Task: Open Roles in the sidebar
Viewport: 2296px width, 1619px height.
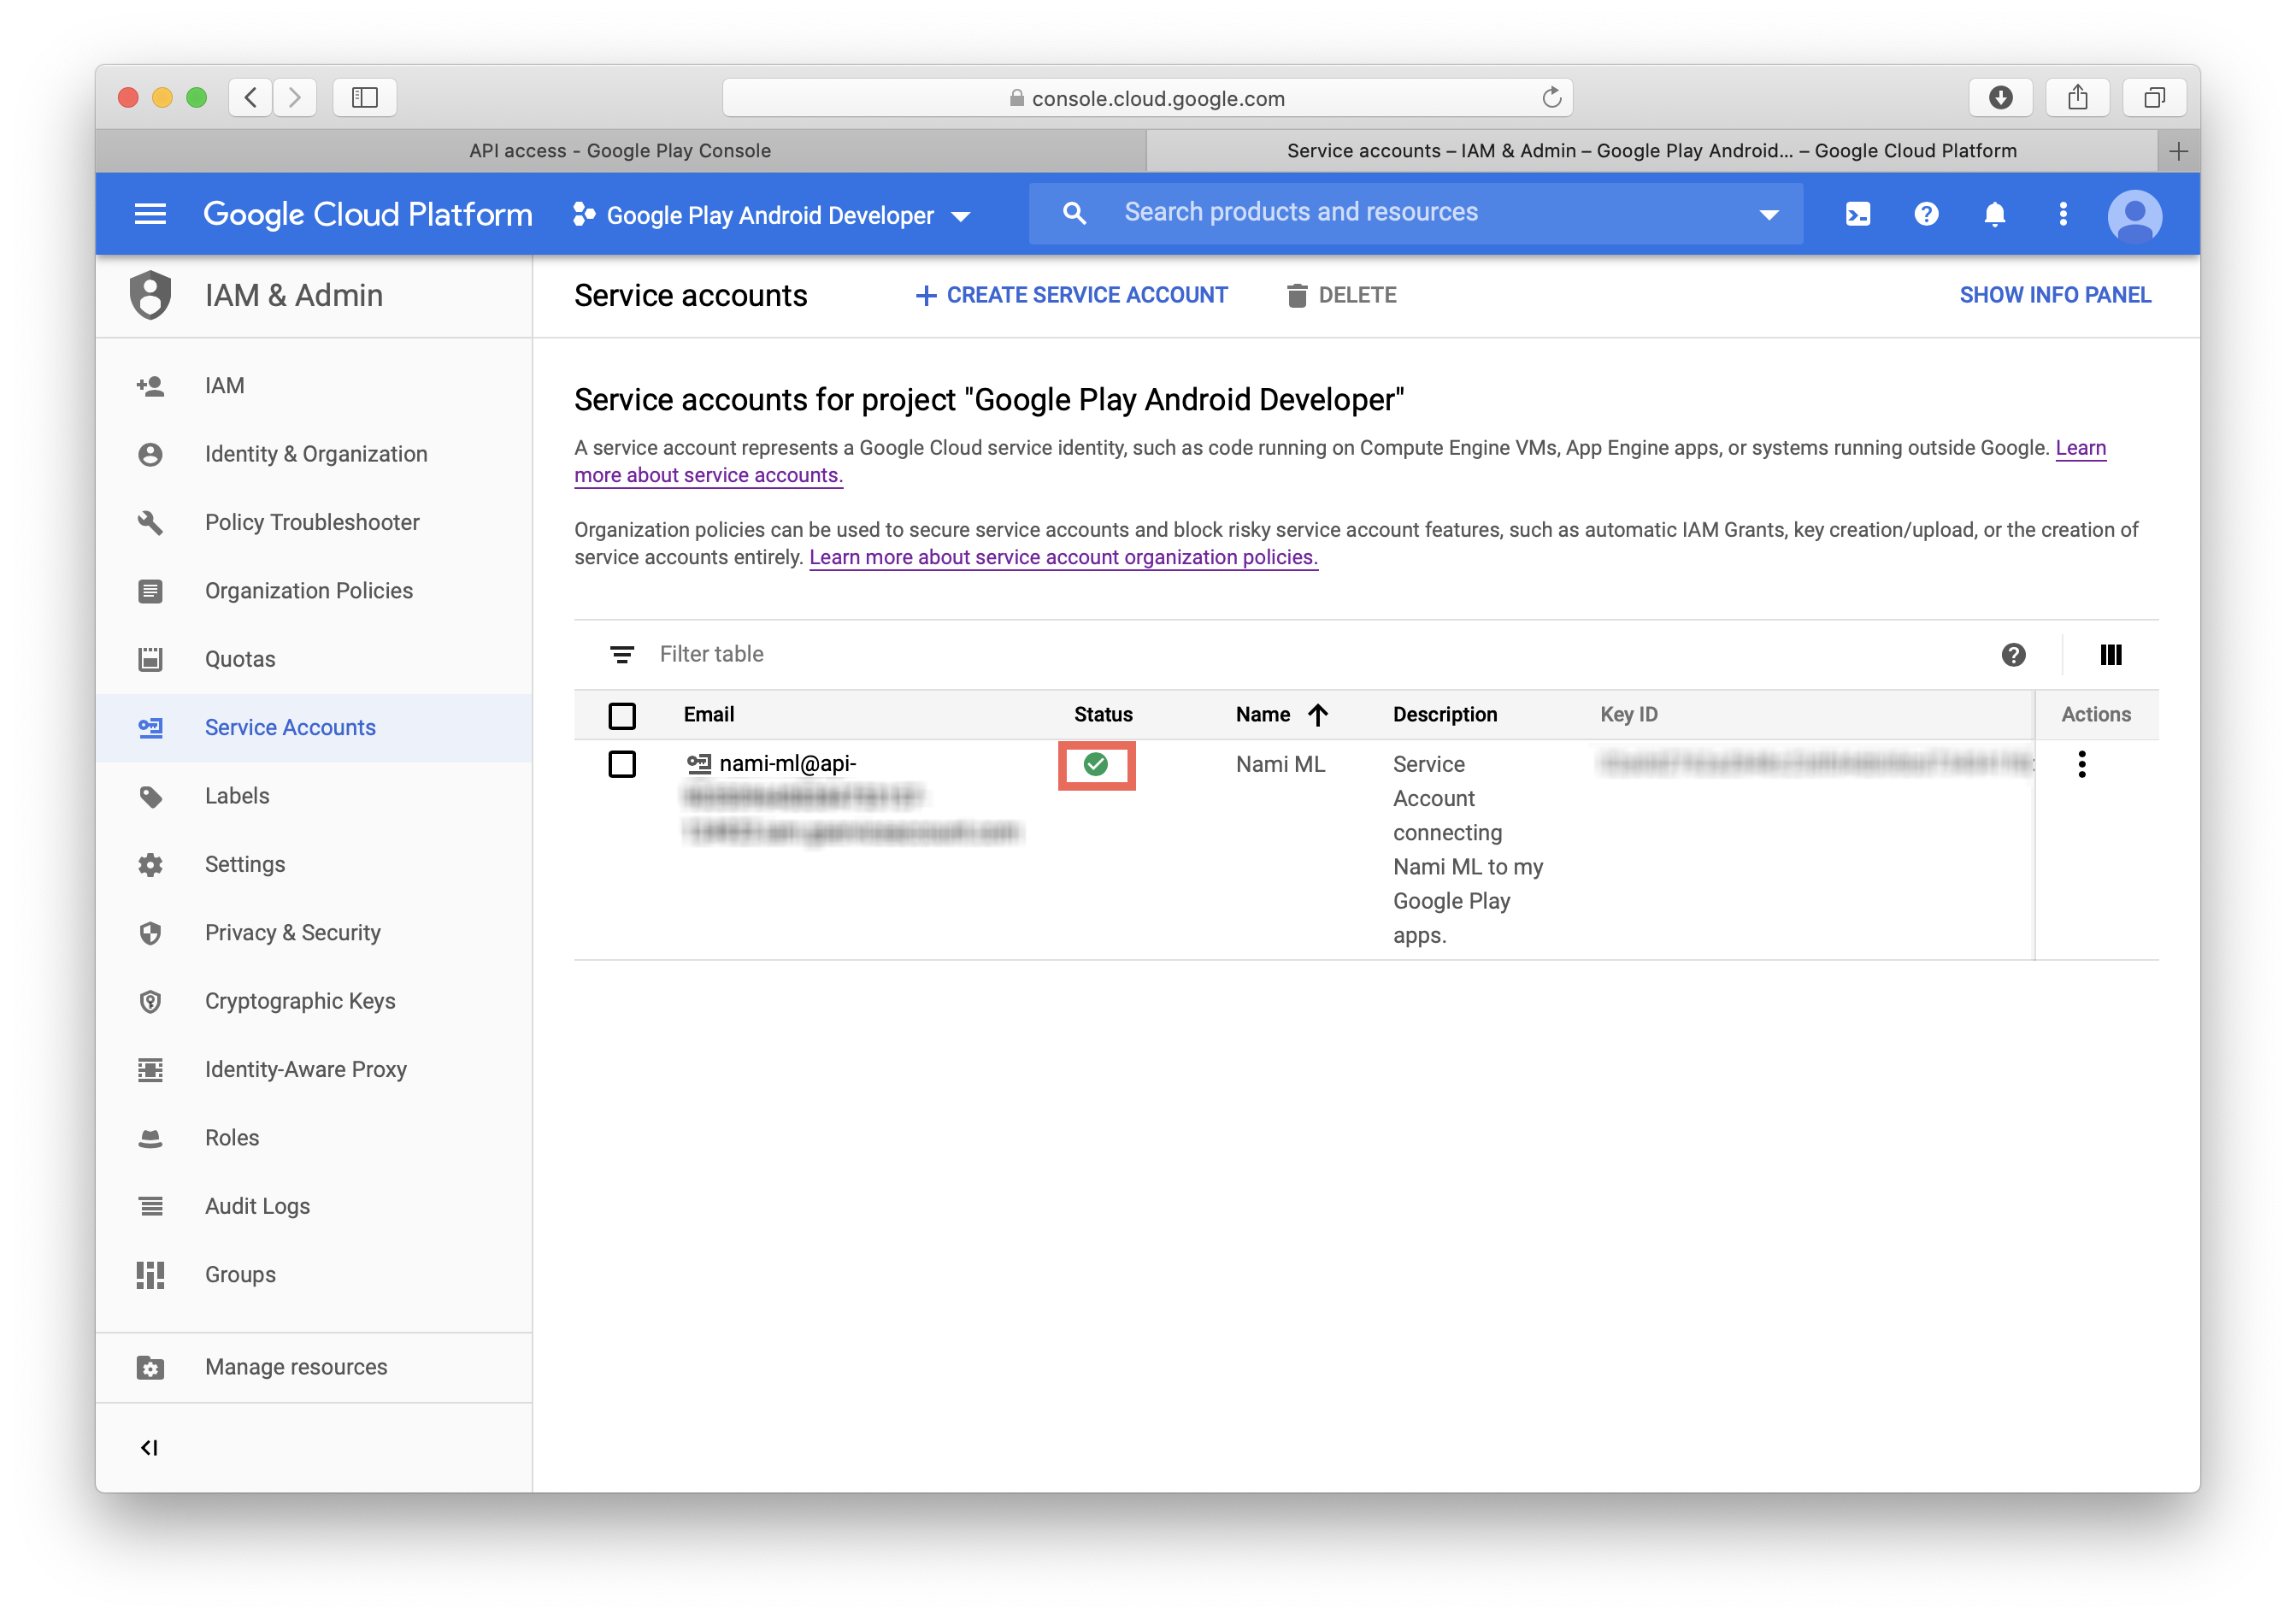Action: 232,1138
